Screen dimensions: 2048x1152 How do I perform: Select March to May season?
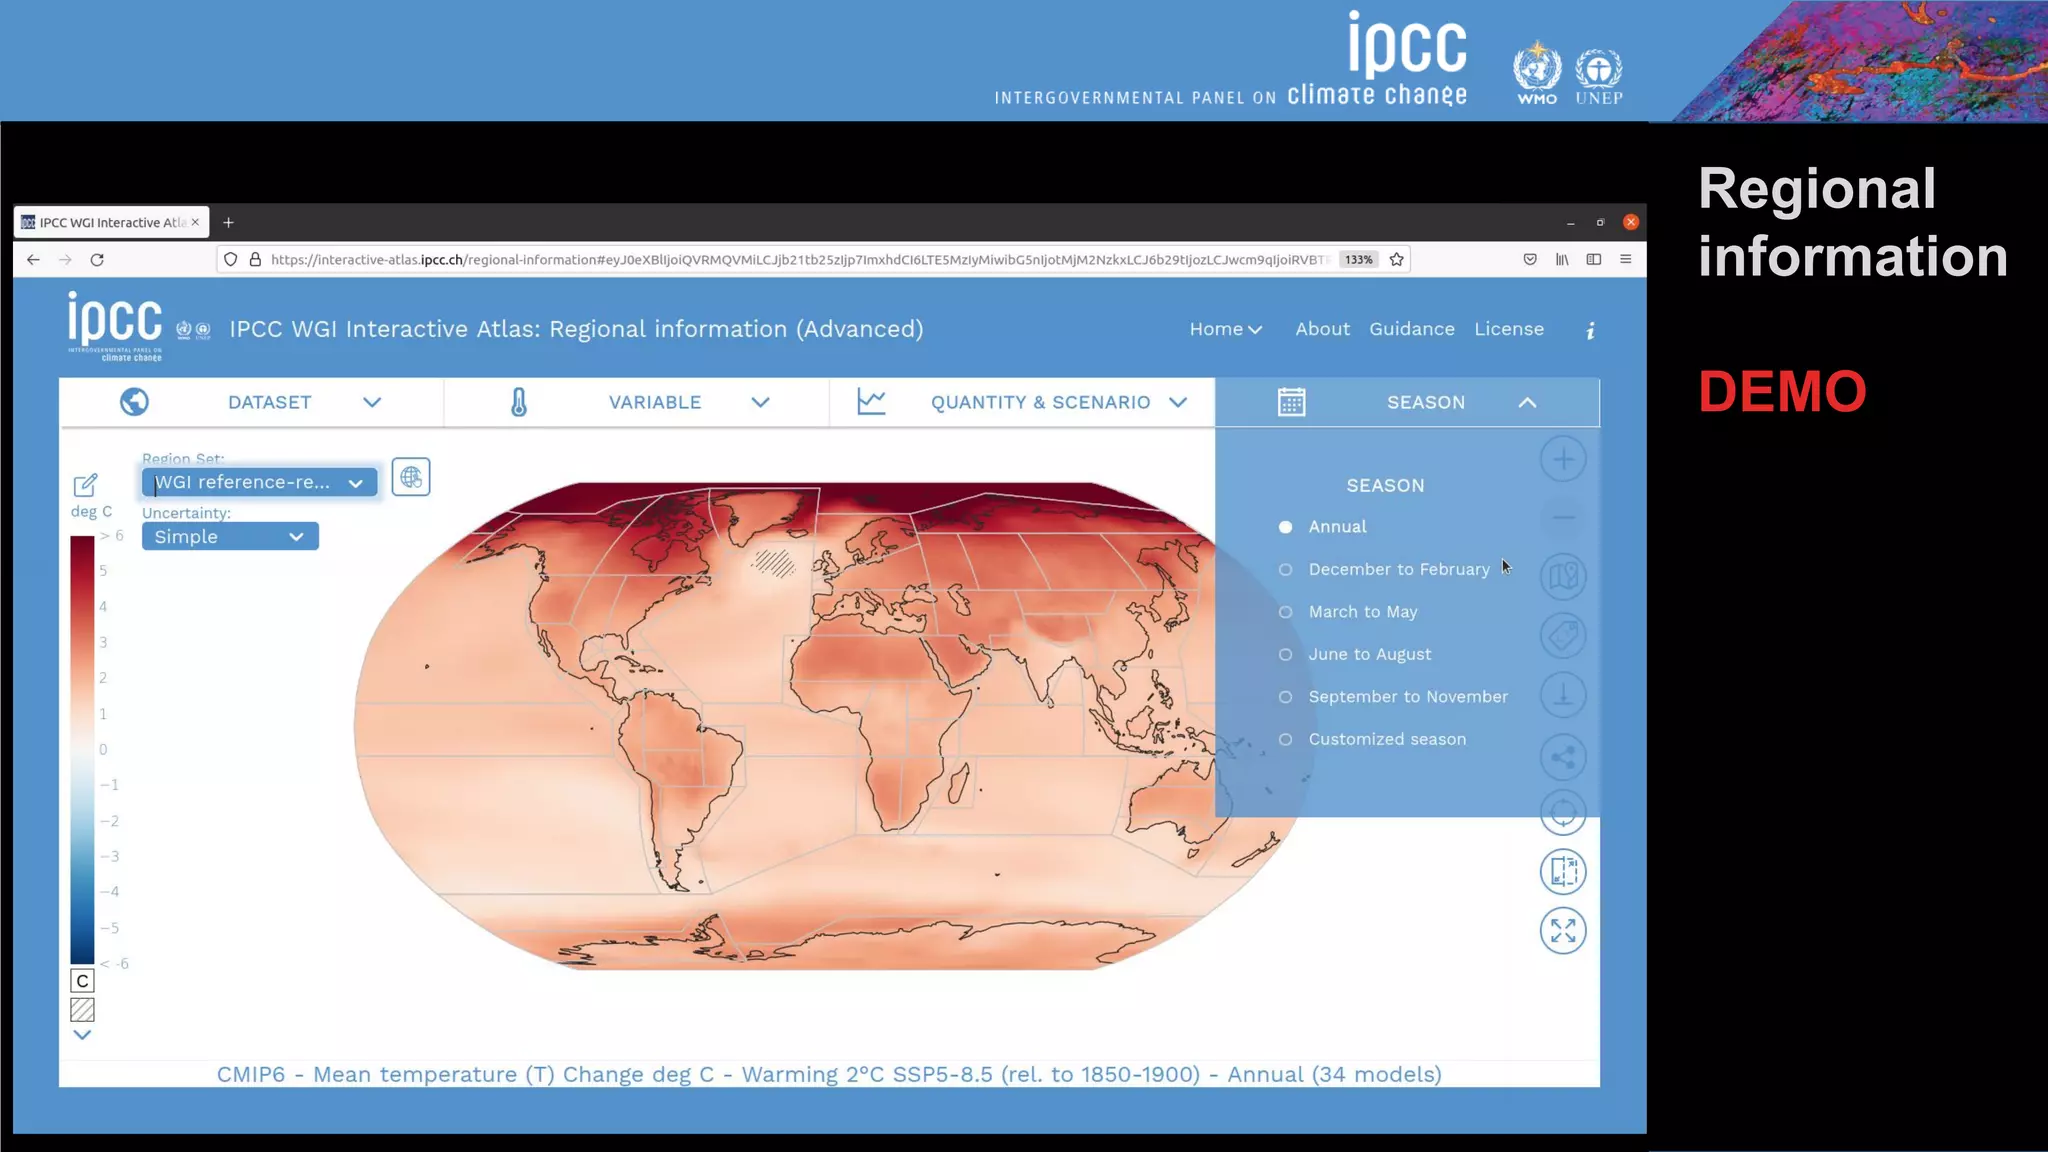pos(1348,612)
